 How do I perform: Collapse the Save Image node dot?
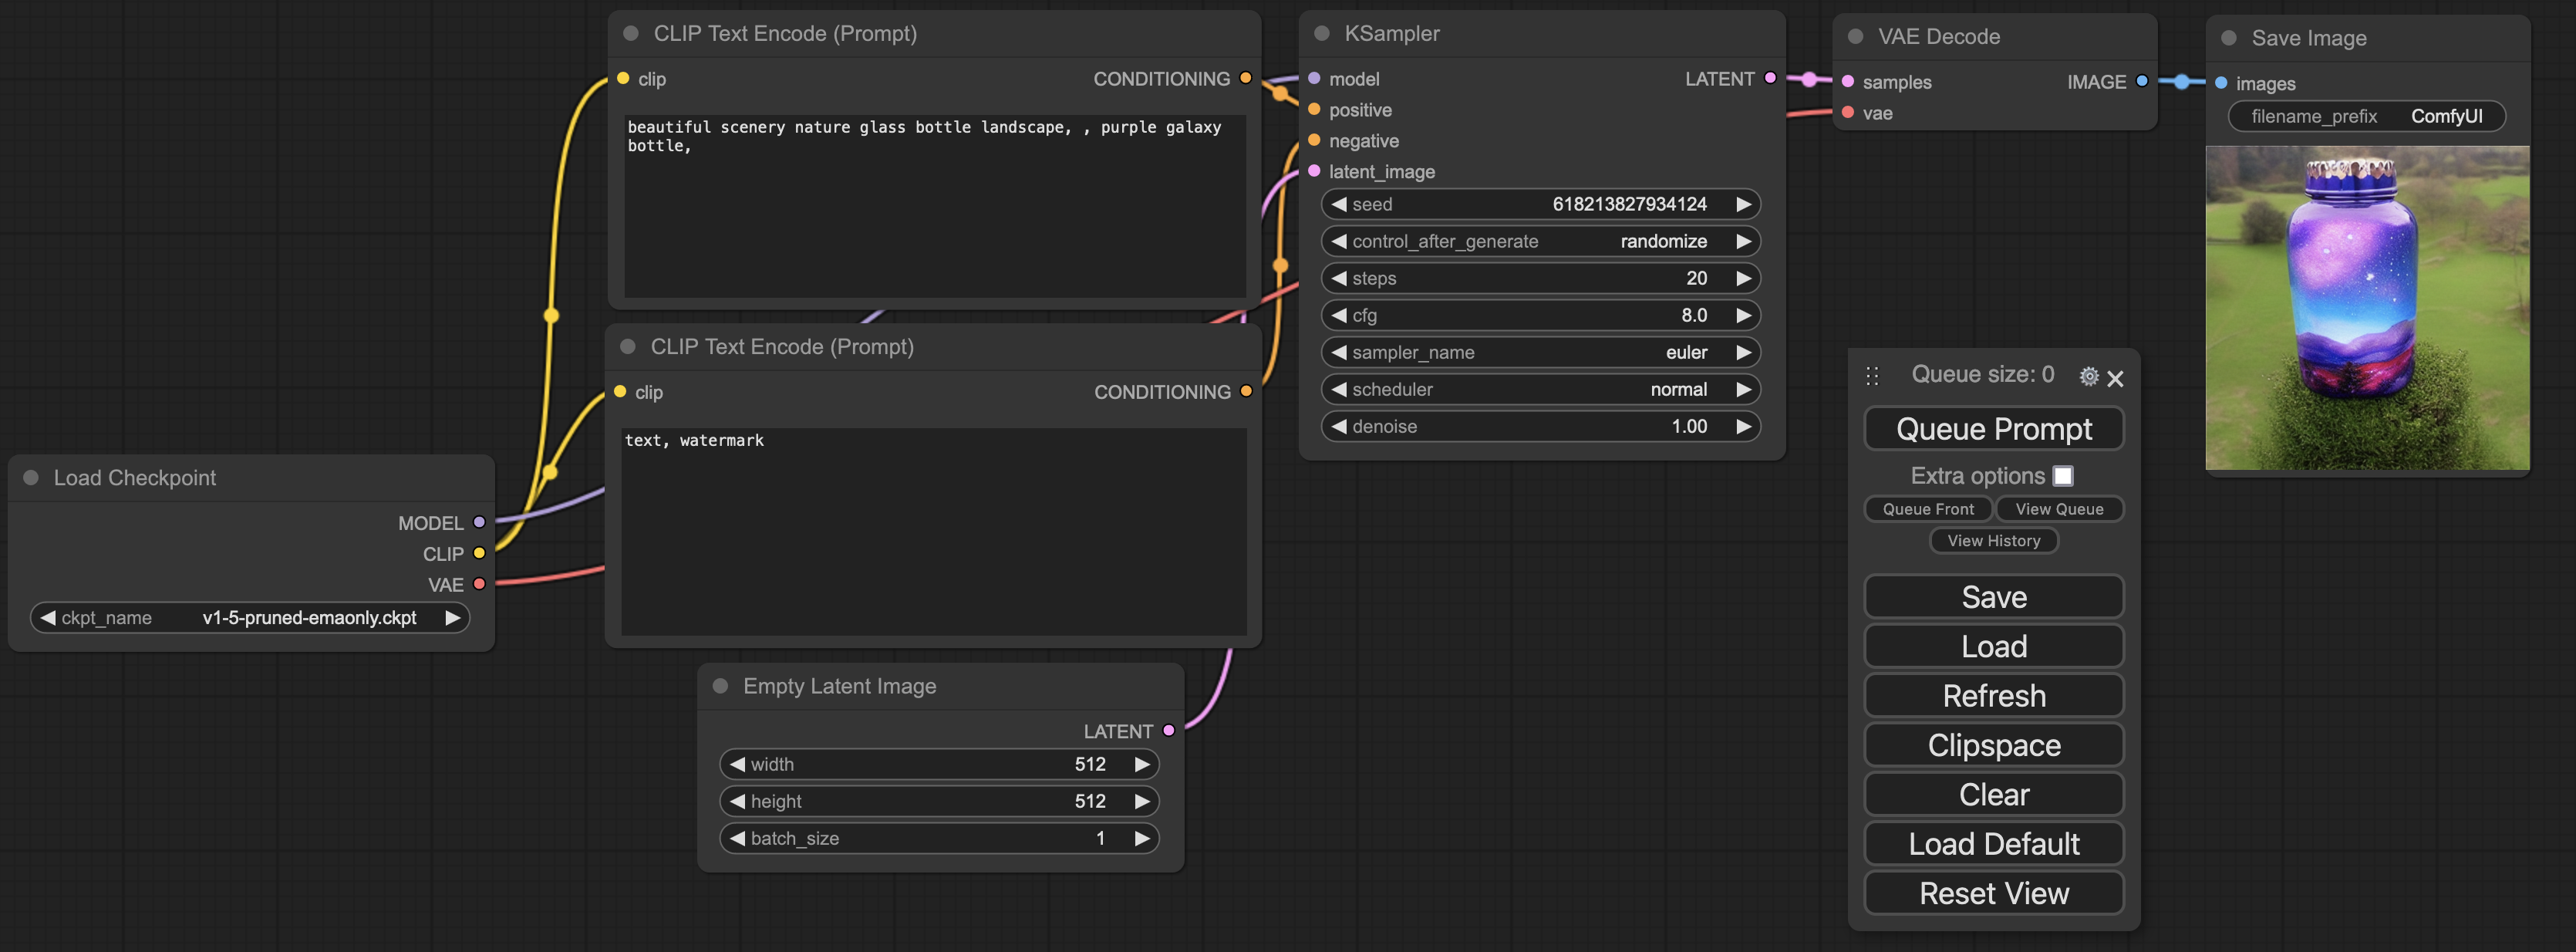[x=2229, y=38]
